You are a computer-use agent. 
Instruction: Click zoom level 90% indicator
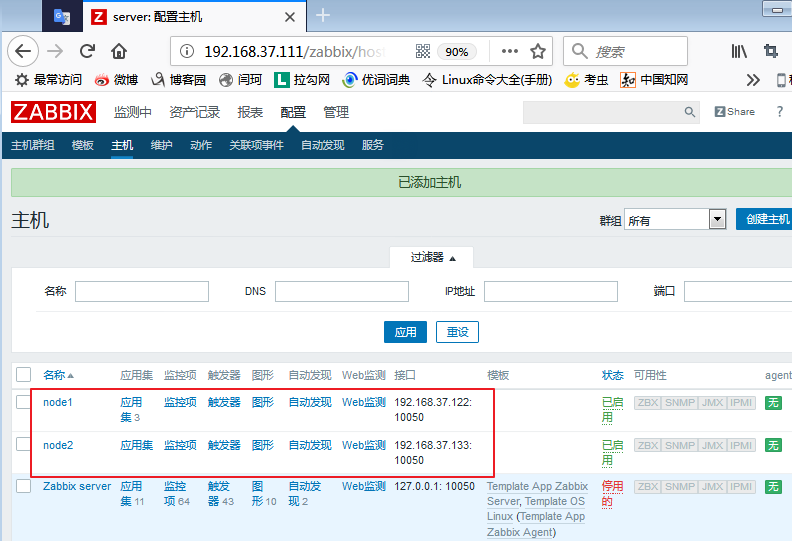457,52
